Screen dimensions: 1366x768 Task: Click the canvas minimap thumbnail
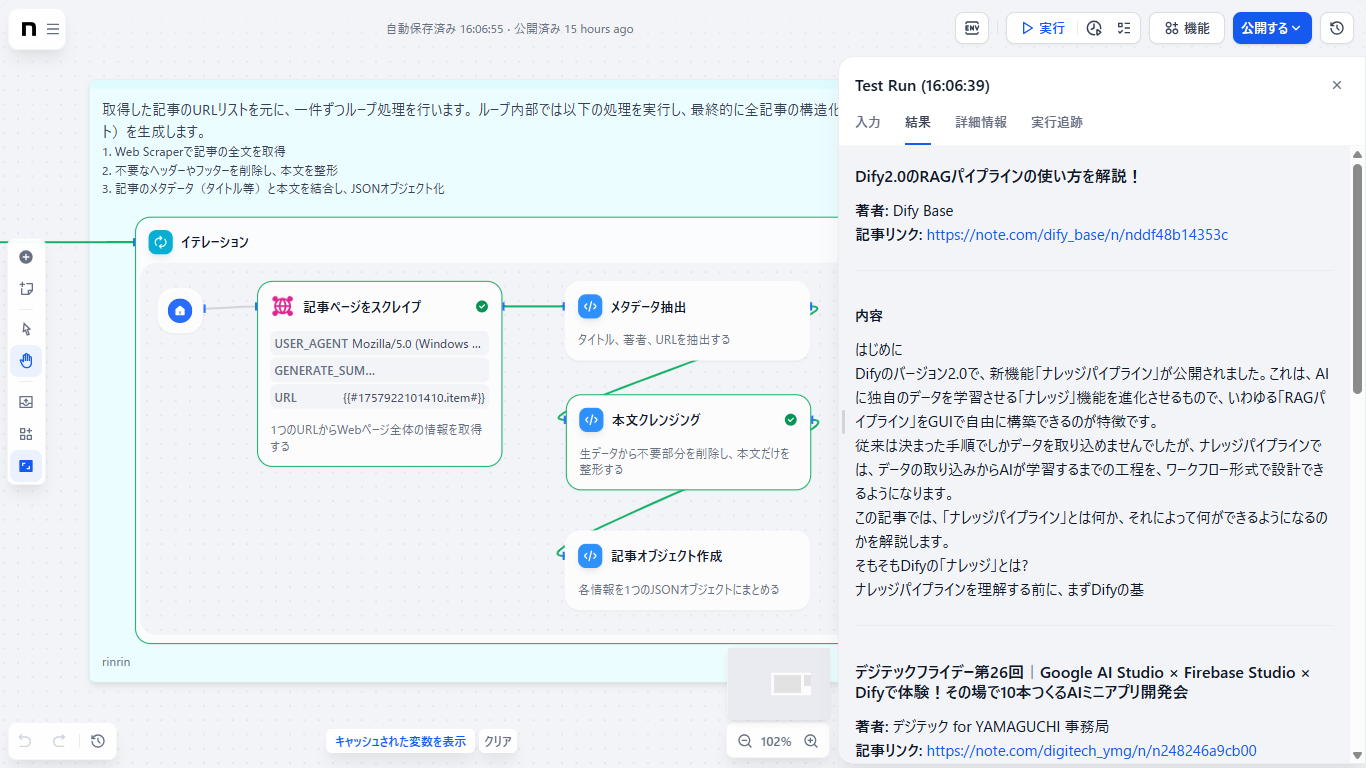coord(778,684)
